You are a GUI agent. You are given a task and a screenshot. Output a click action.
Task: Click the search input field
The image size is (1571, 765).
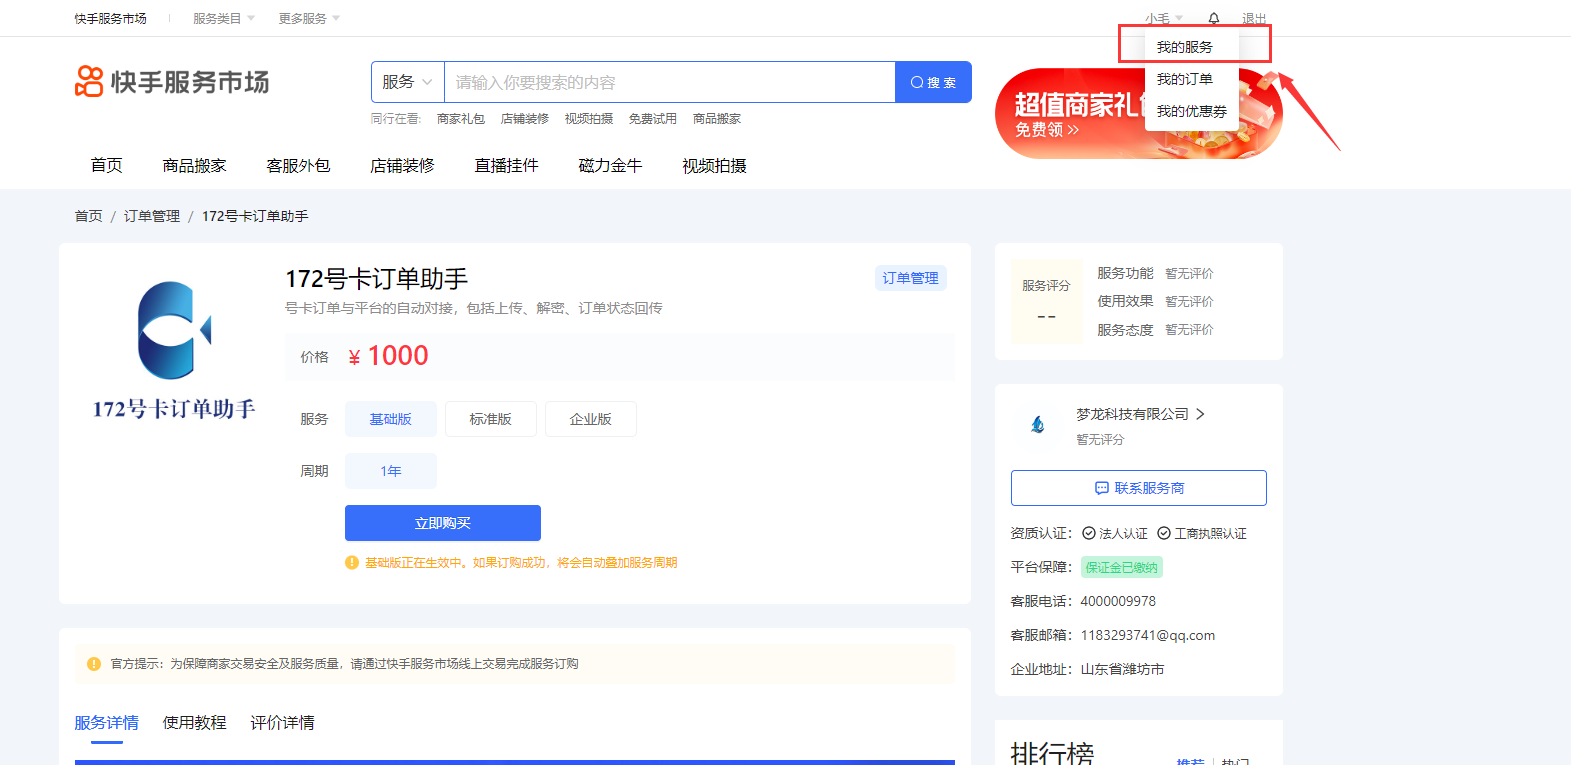click(x=670, y=82)
